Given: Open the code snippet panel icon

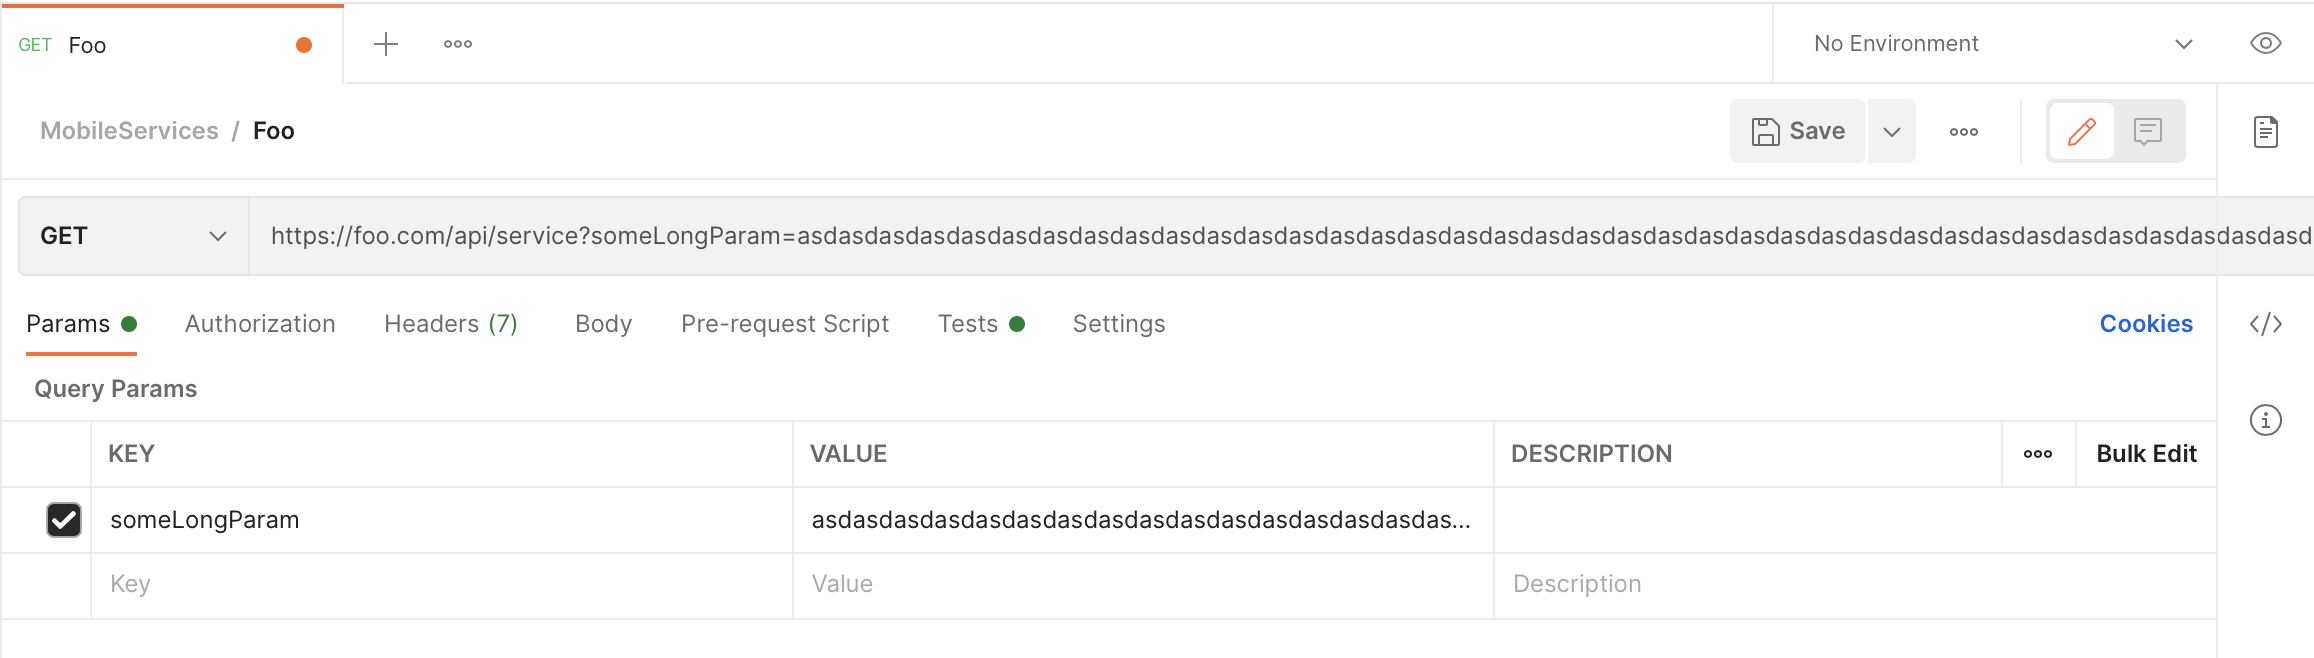Looking at the screenshot, I should point(2267,323).
